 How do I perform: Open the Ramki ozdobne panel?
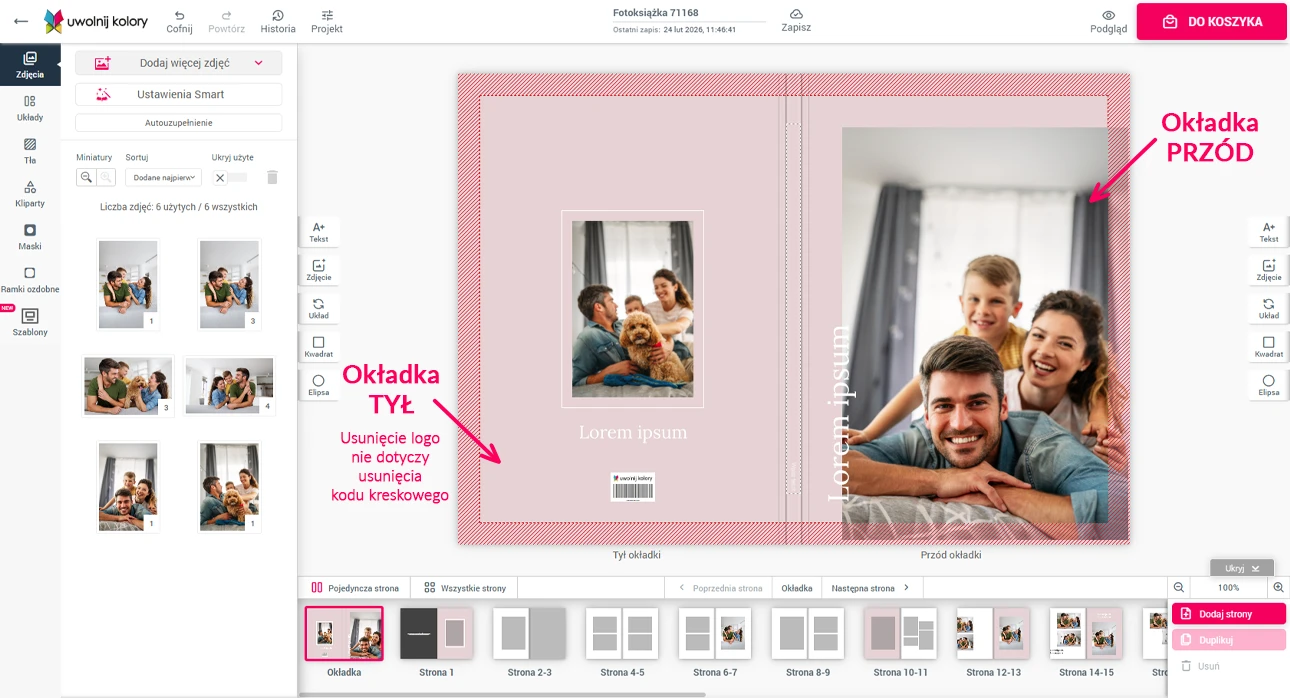coord(30,281)
